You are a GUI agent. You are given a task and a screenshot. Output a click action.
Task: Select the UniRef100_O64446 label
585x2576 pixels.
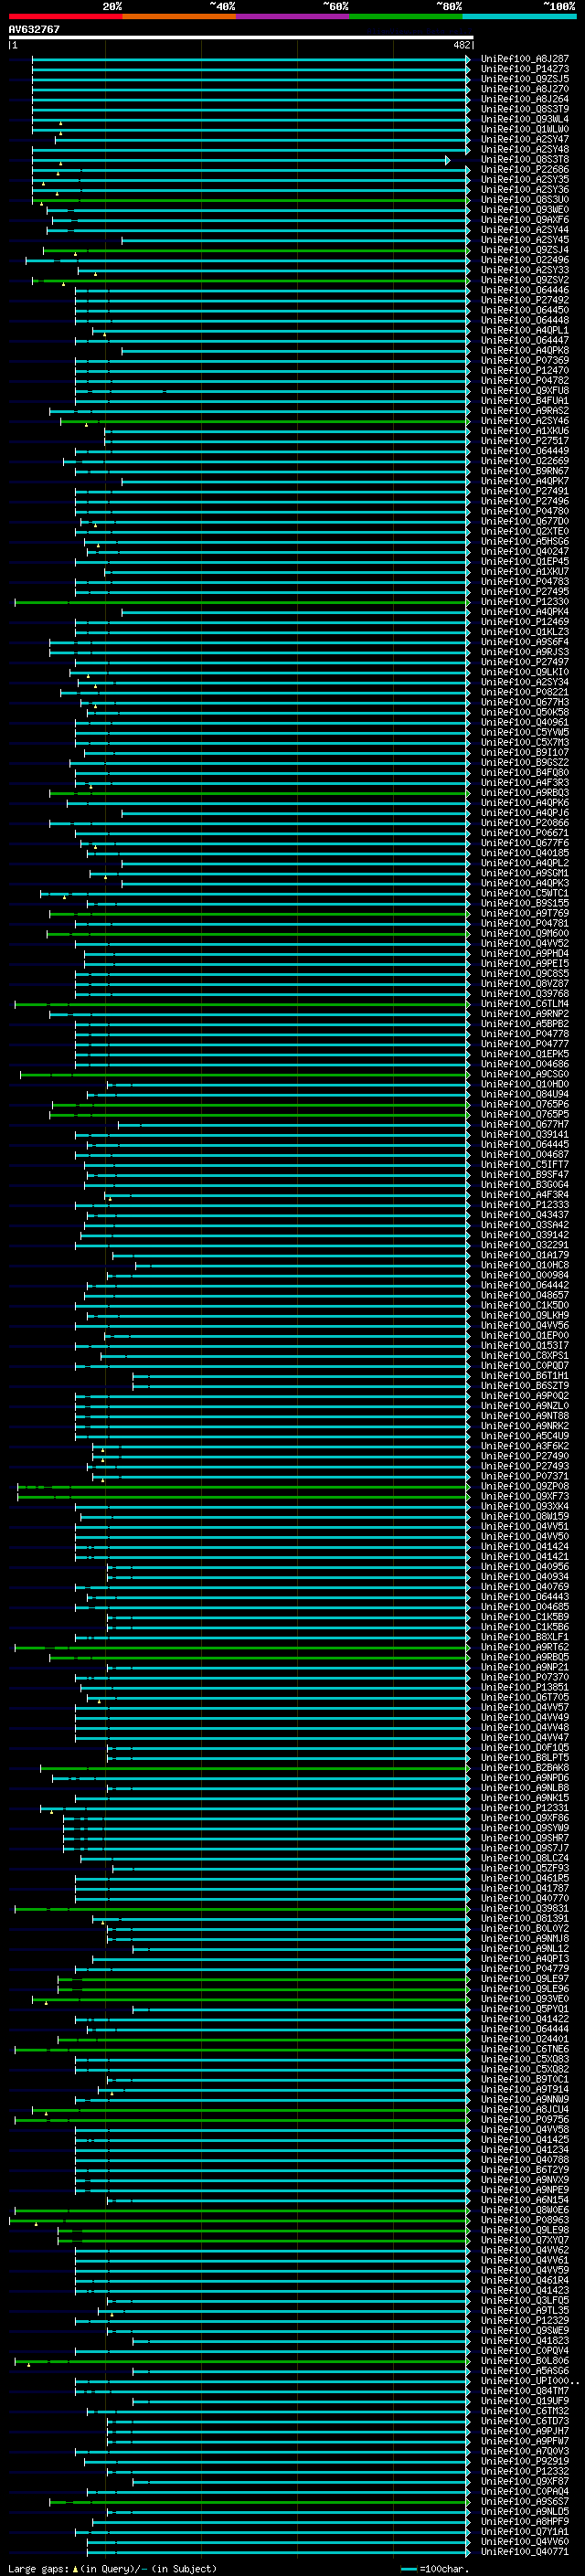[525, 290]
